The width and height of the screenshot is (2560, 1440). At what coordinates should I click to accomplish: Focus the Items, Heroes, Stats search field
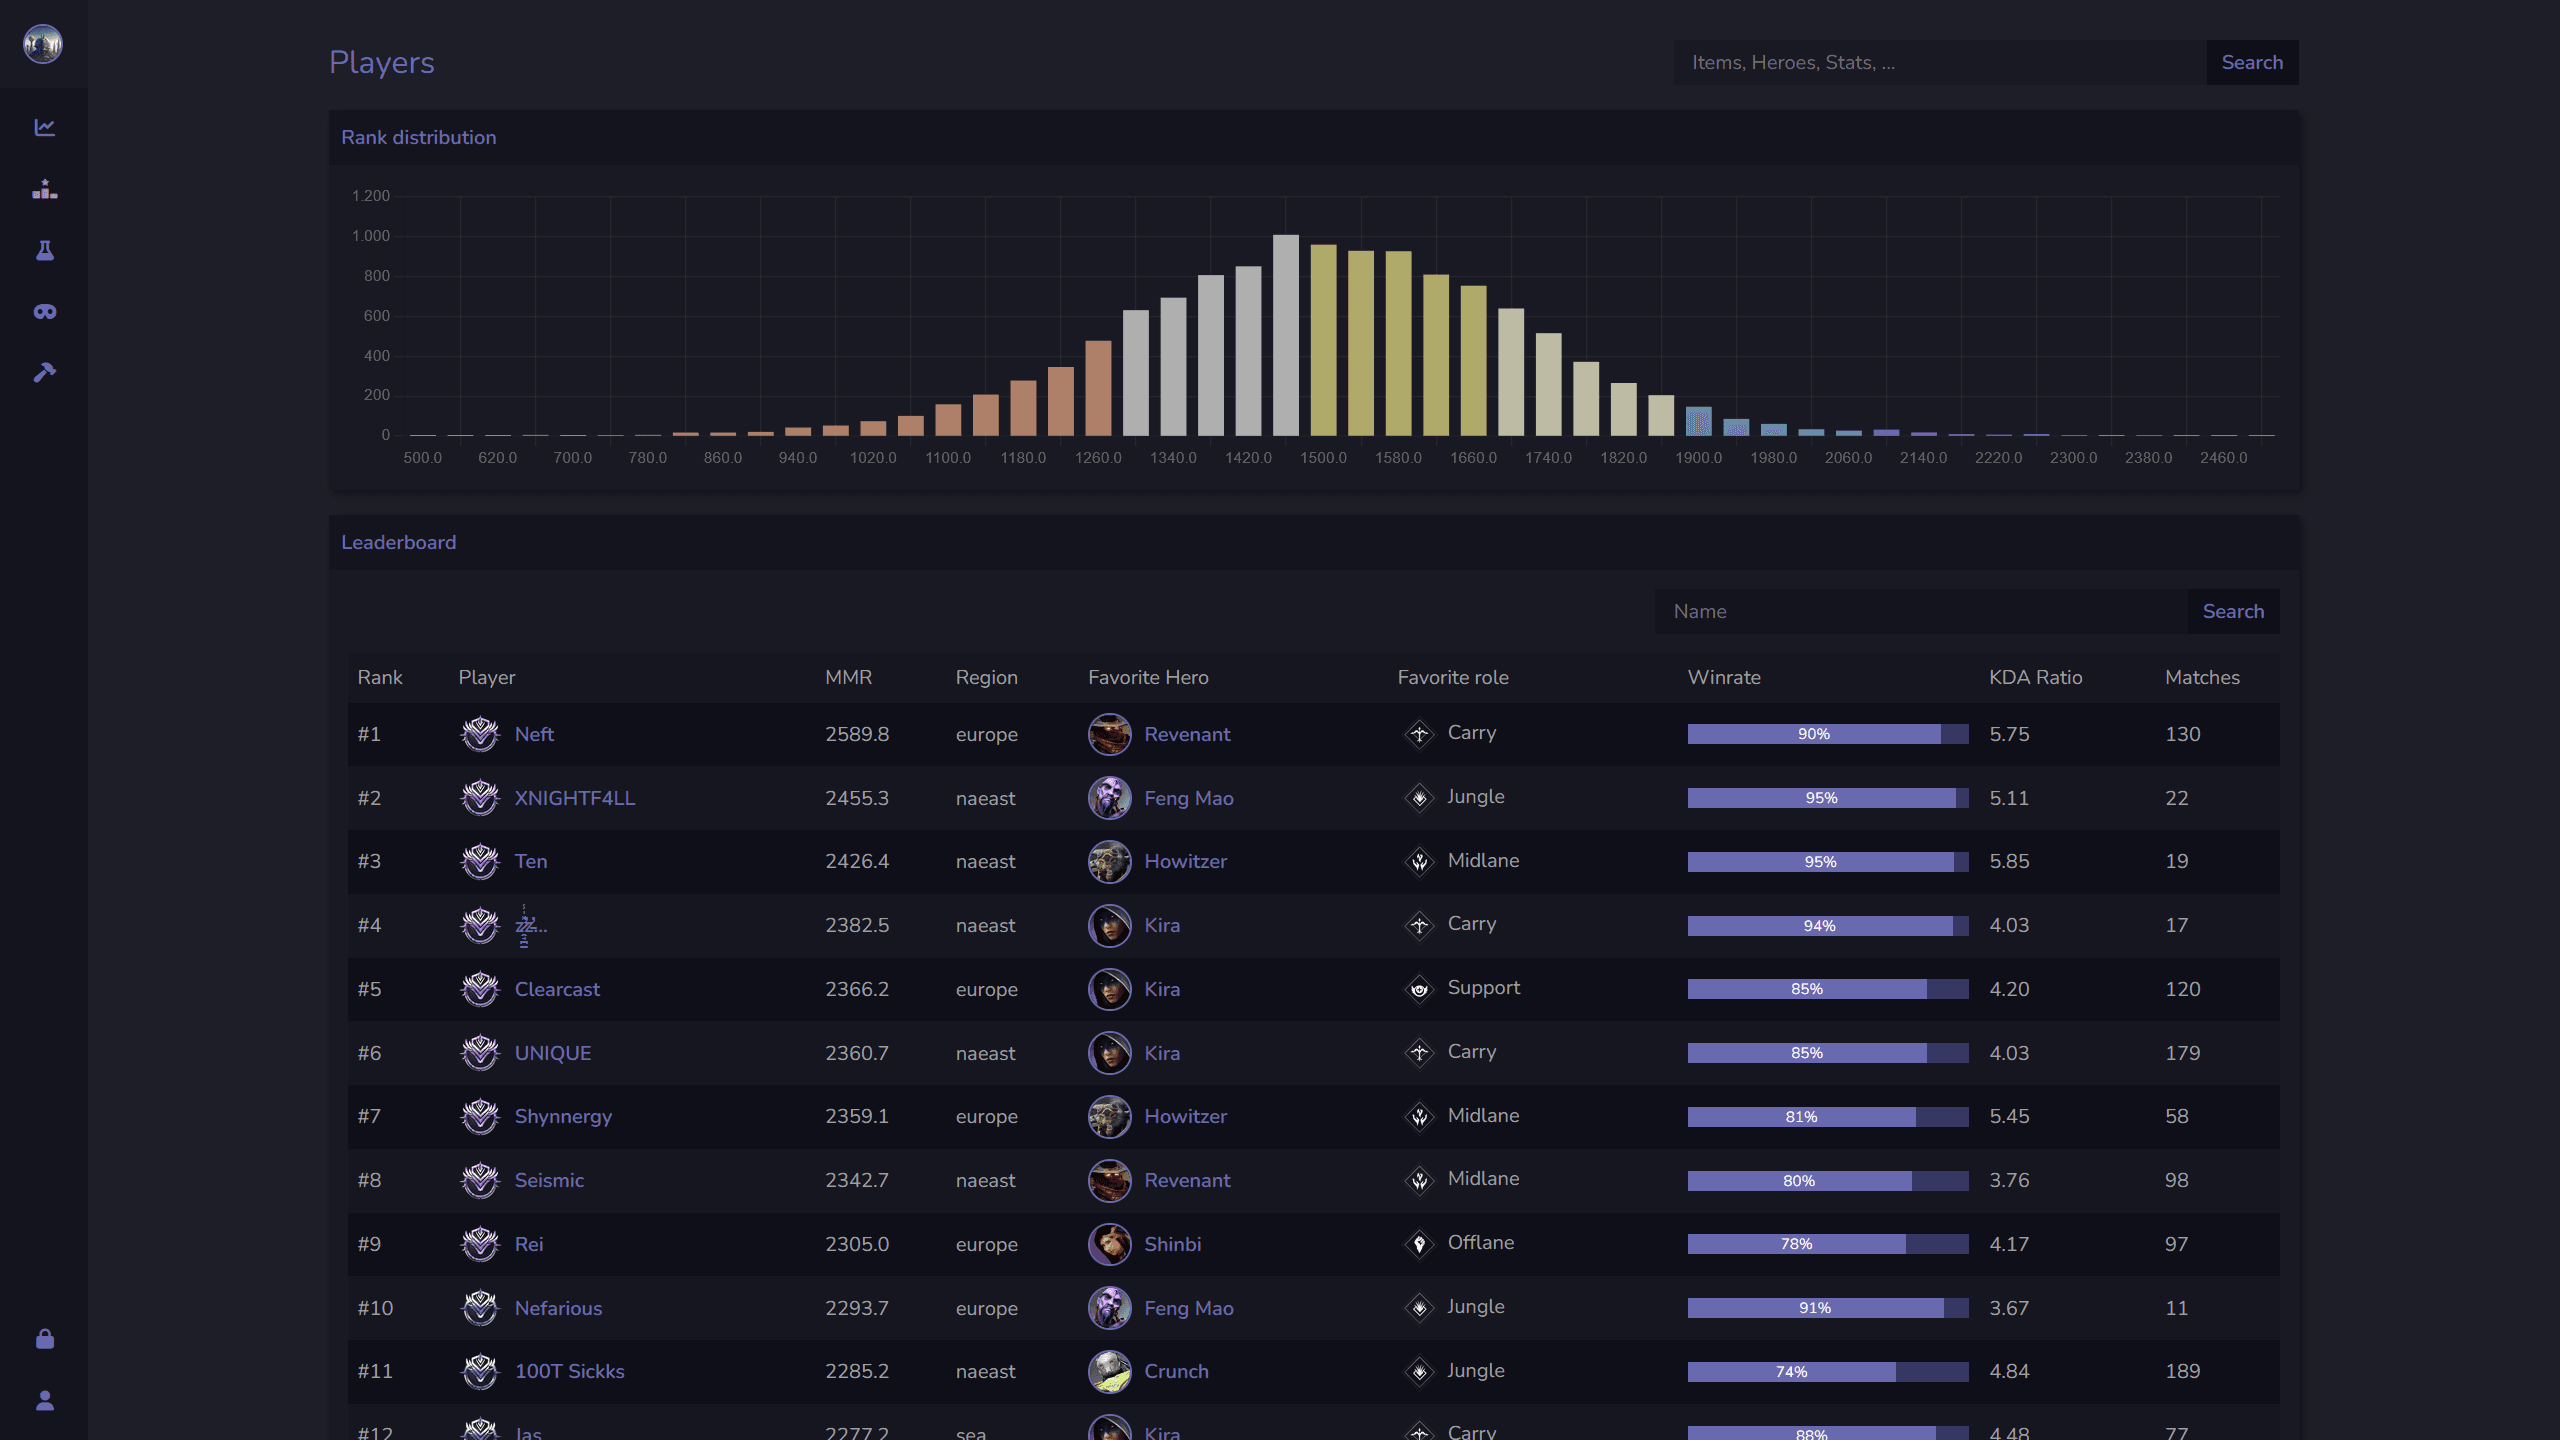click(x=1940, y=62)
